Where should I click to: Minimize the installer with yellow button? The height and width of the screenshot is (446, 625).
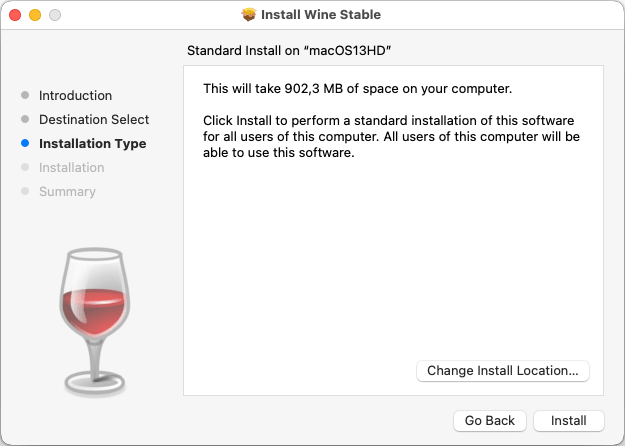[35, 15]
